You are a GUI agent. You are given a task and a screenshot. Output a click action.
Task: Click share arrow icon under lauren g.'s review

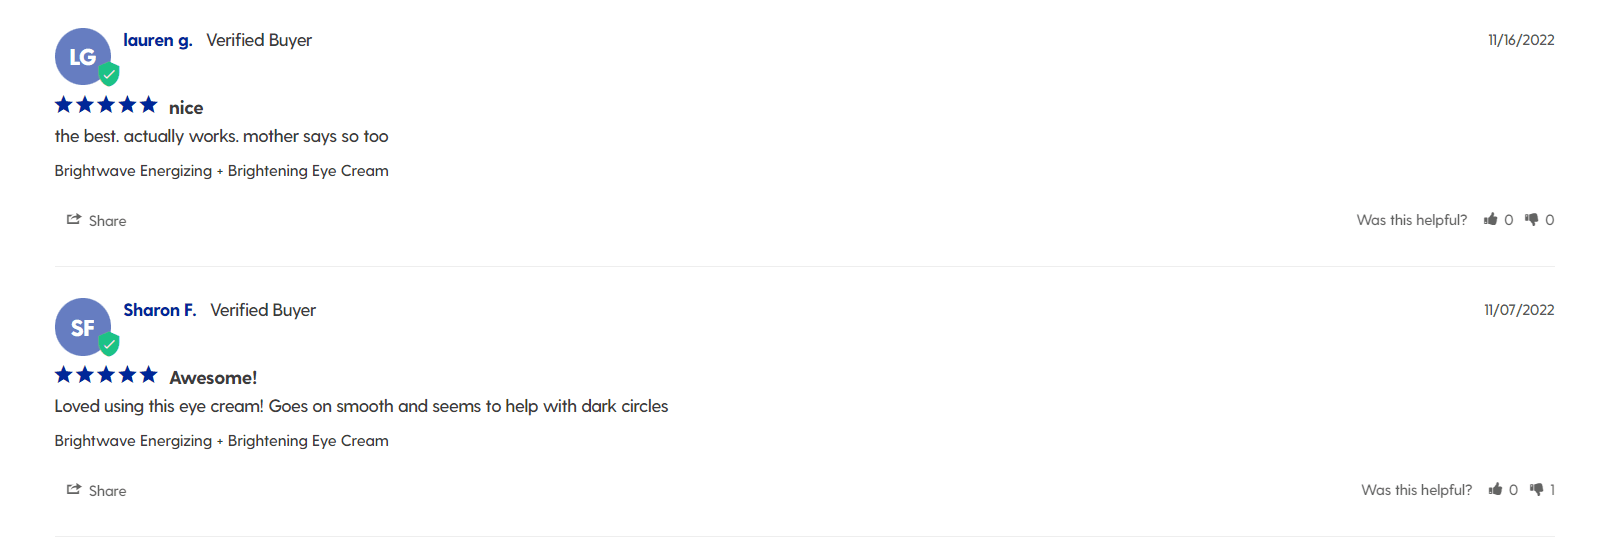tap(73, 220)
